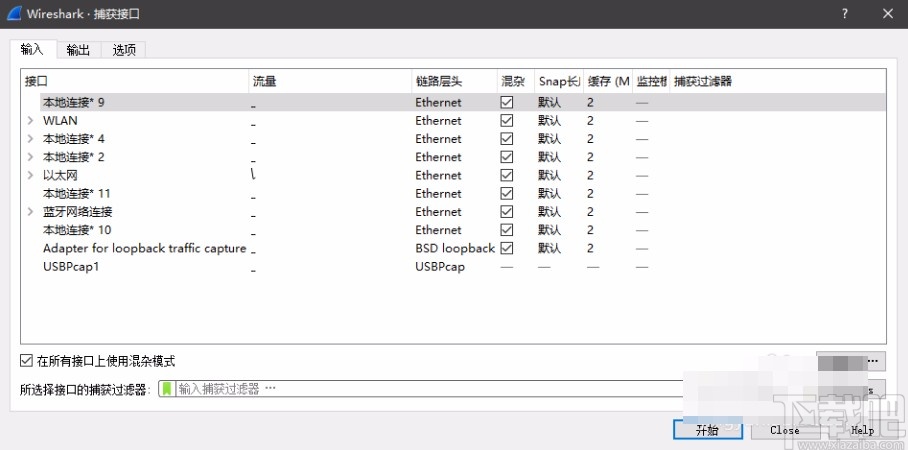The height and width of the screenshot is (450, 908).
Task: Uncheck 在所有接口上使用混杂模式 checkbox
Action: coord(26,361)
